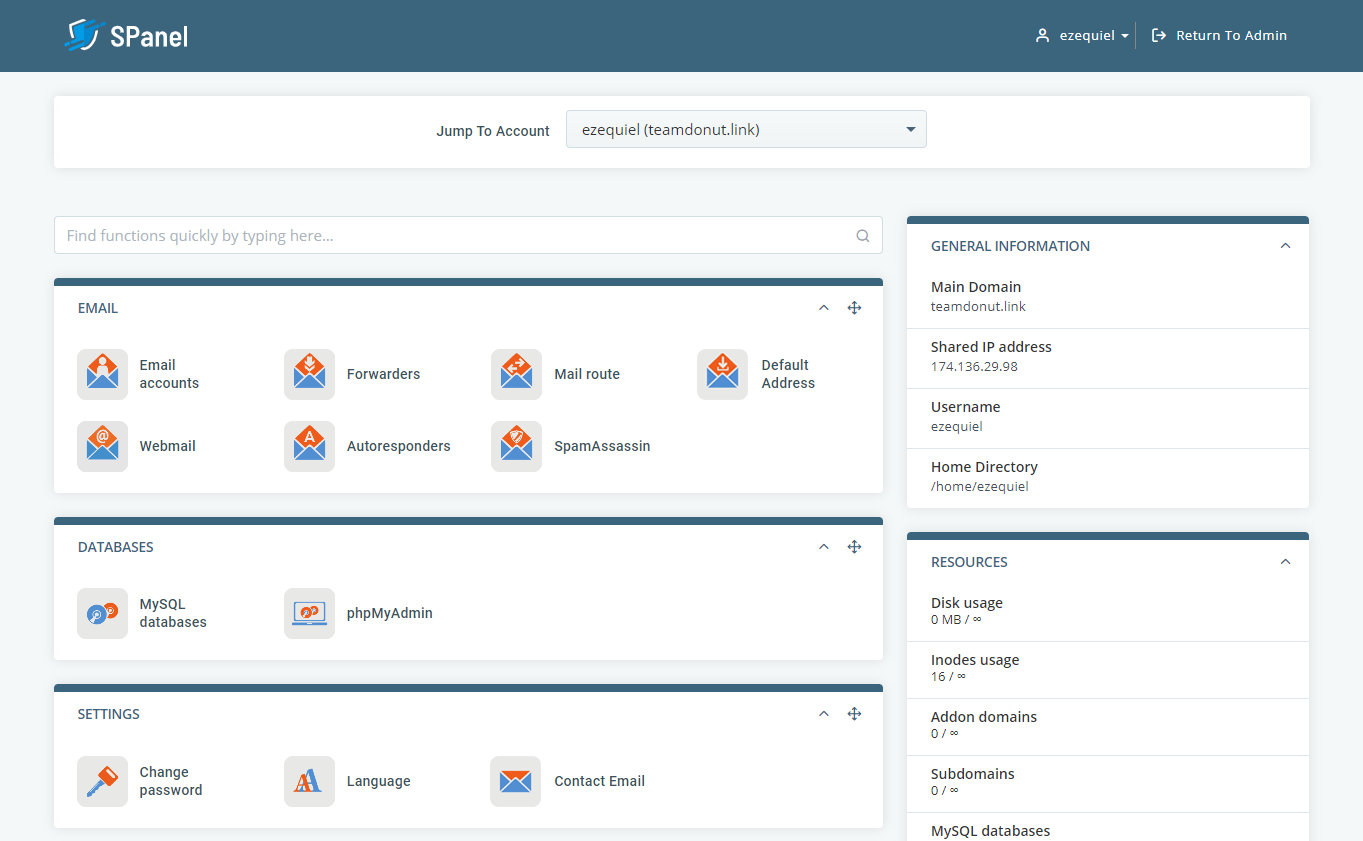Click the MySQL databases label
The width and height of the screenshot is (1363, 841).
tap(173, 613)
